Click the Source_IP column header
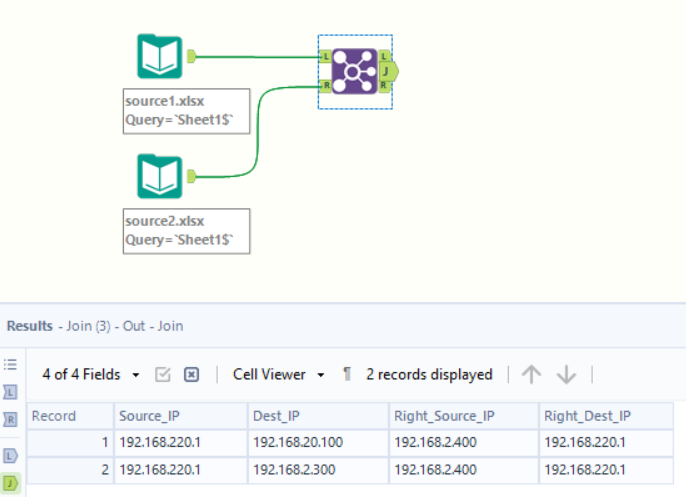 (147, 415)
